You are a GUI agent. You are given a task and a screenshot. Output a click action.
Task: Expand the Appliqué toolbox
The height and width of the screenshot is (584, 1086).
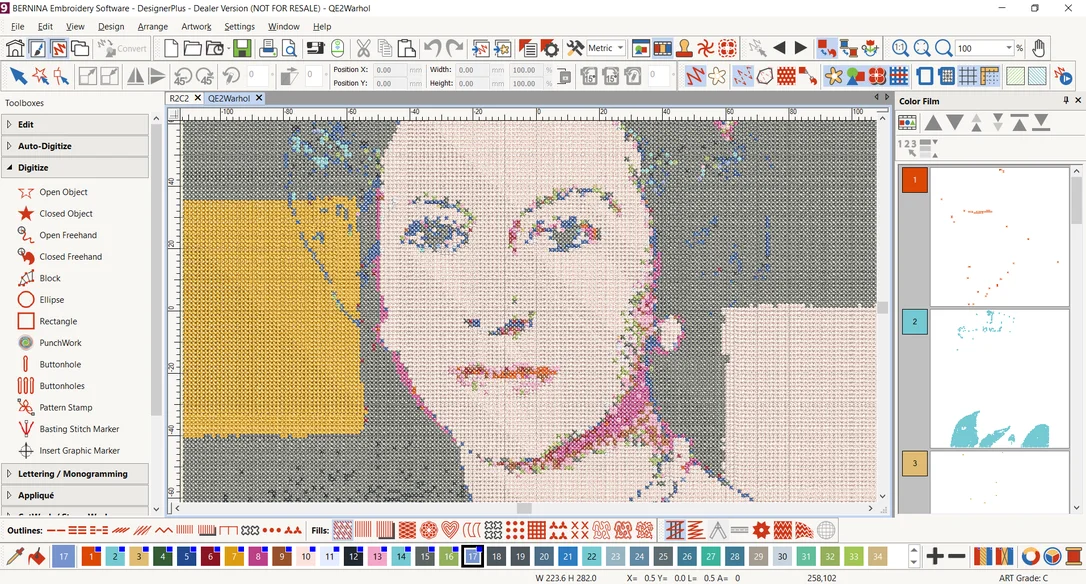click(75, 495)
